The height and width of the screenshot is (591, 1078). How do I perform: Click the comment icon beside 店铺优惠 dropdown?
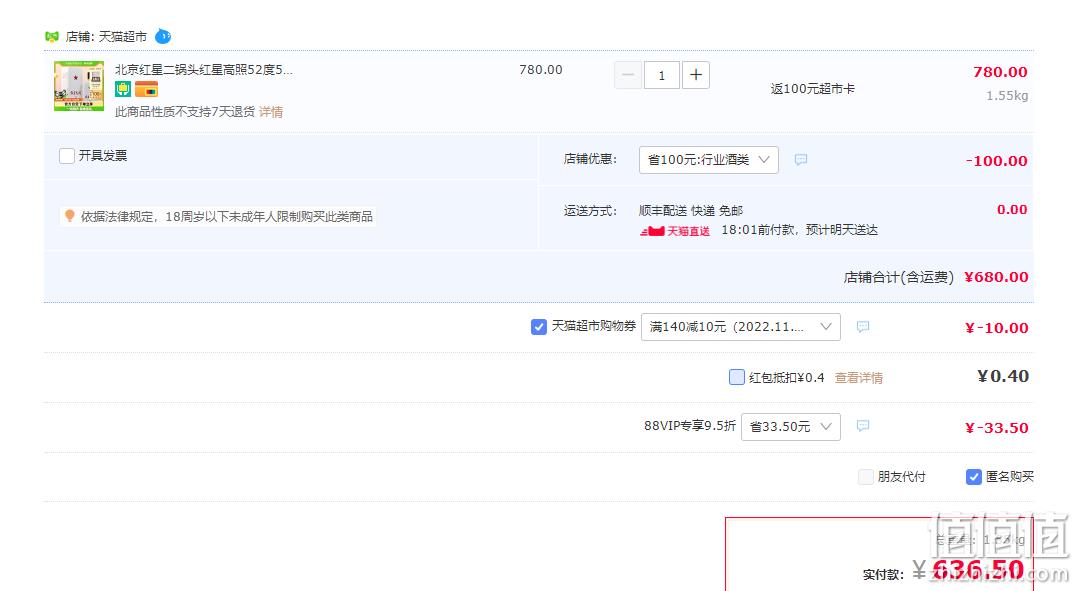click(x=801, y=159)
